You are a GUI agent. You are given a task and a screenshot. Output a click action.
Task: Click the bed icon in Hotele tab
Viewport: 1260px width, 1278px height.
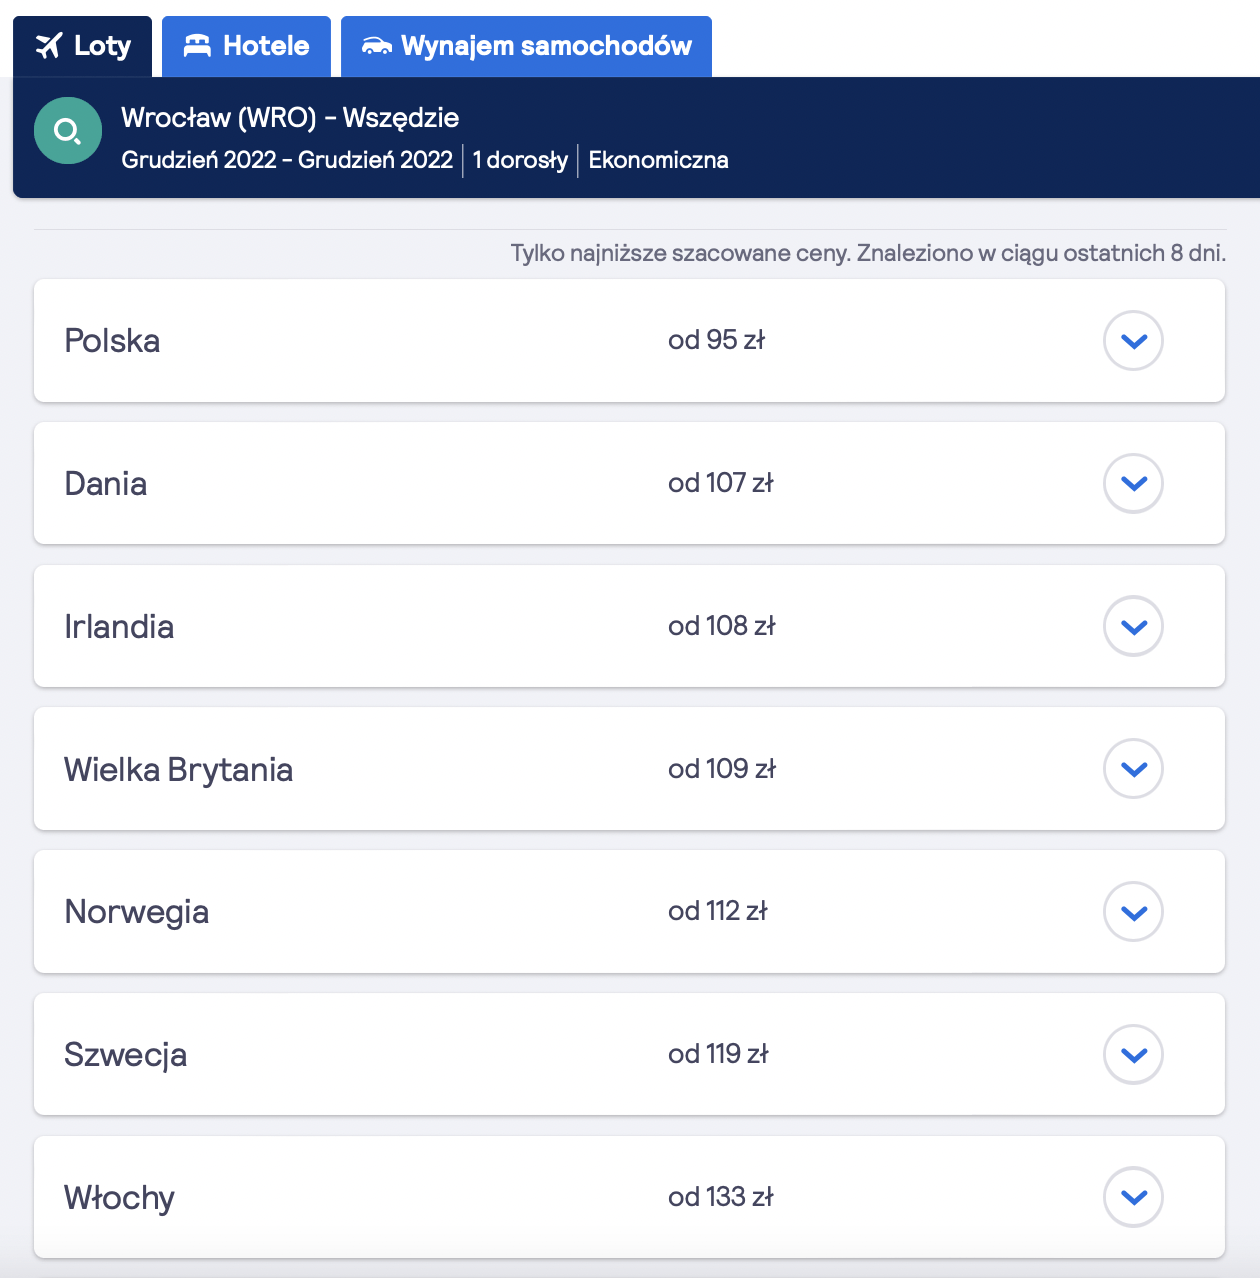point(197,46)
